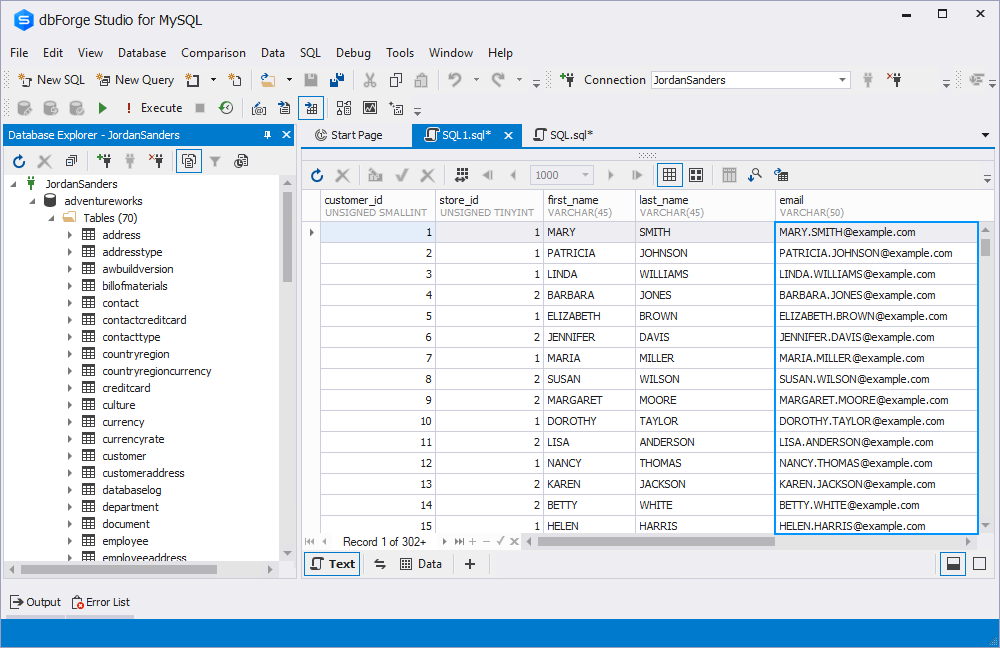Toggle the document outline icon in Database Explorer
The height and width of the screenshot is (648, 1000).
188,160
